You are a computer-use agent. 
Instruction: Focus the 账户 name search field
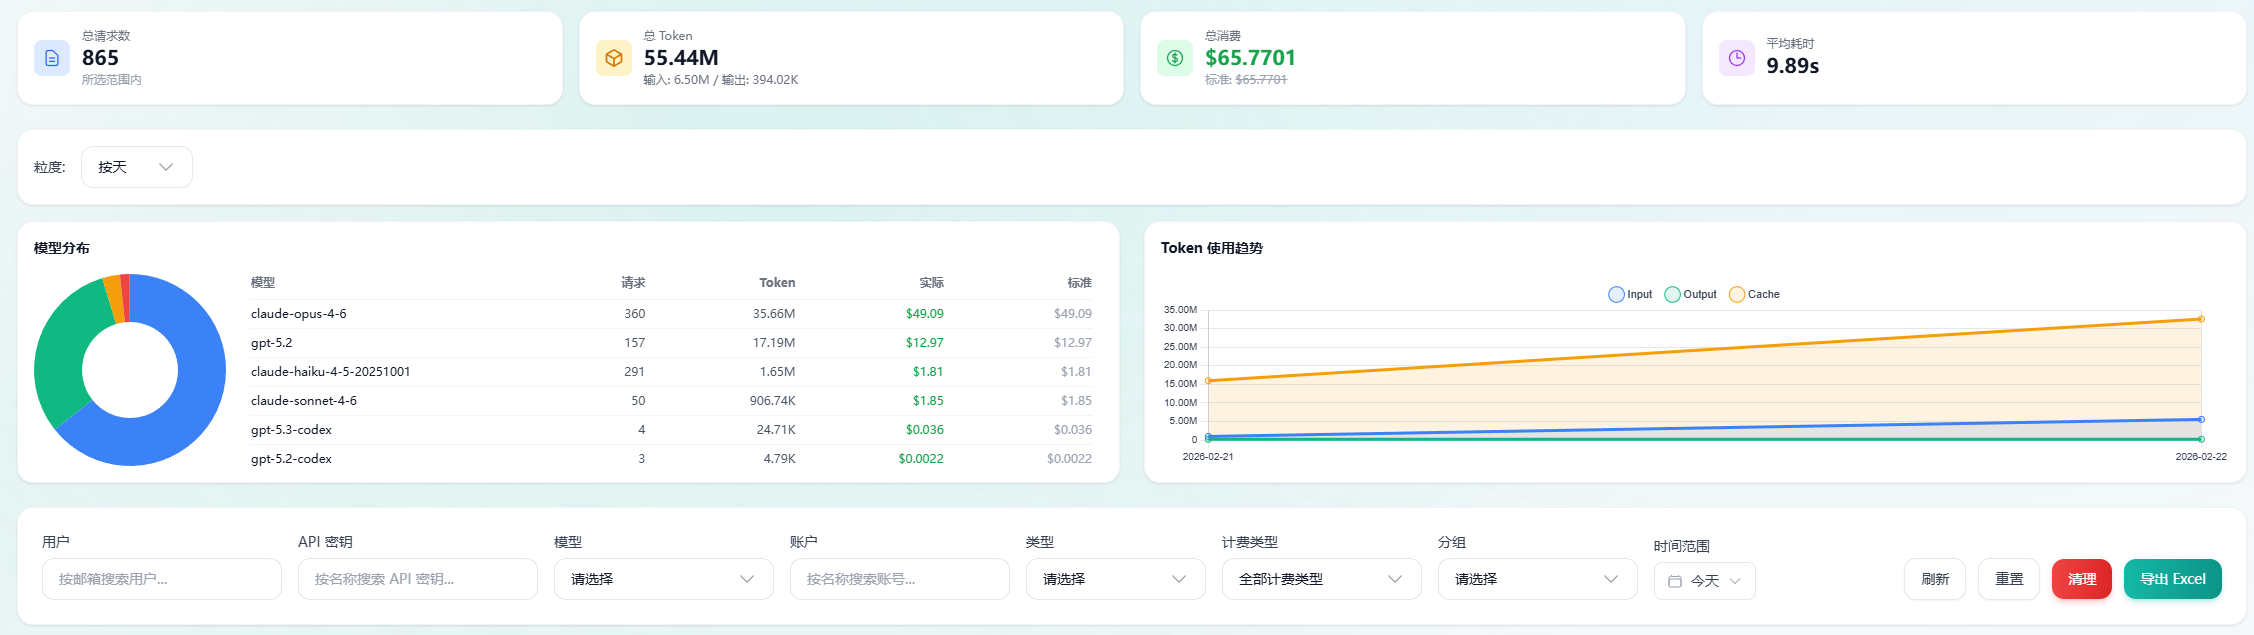click(900, 579)
